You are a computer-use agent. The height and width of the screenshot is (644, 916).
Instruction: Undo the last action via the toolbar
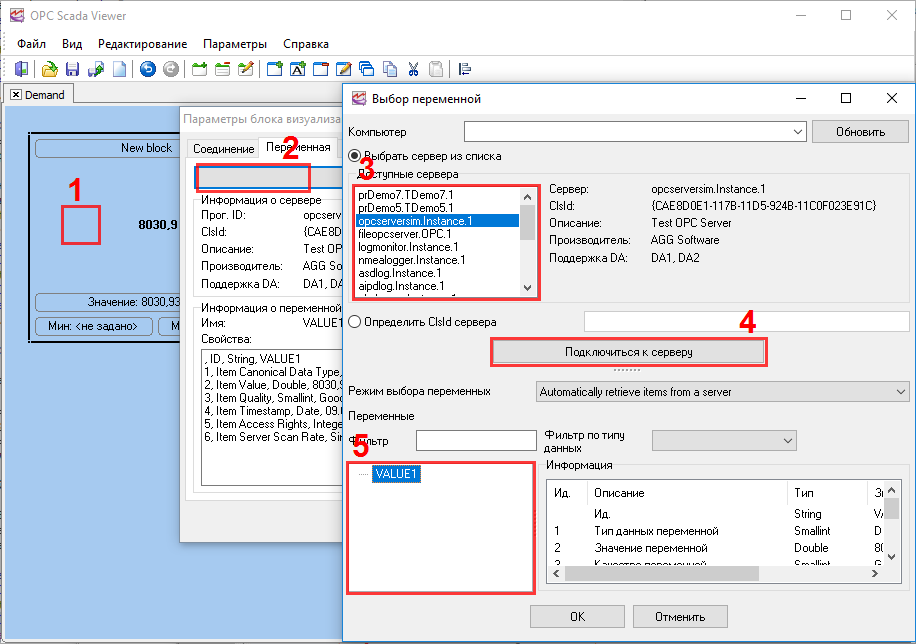tap(148, 69)
